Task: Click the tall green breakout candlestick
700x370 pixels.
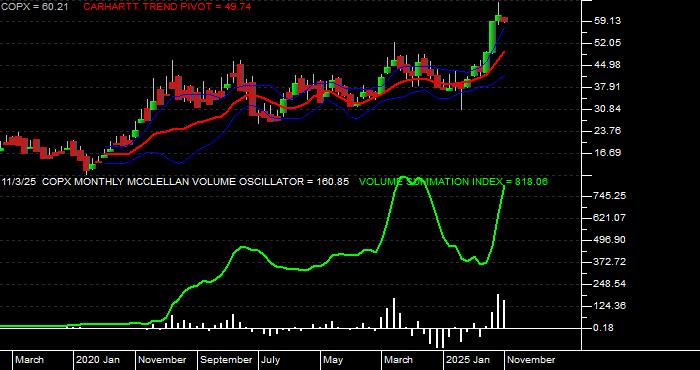Action: [x=492, y=37]
